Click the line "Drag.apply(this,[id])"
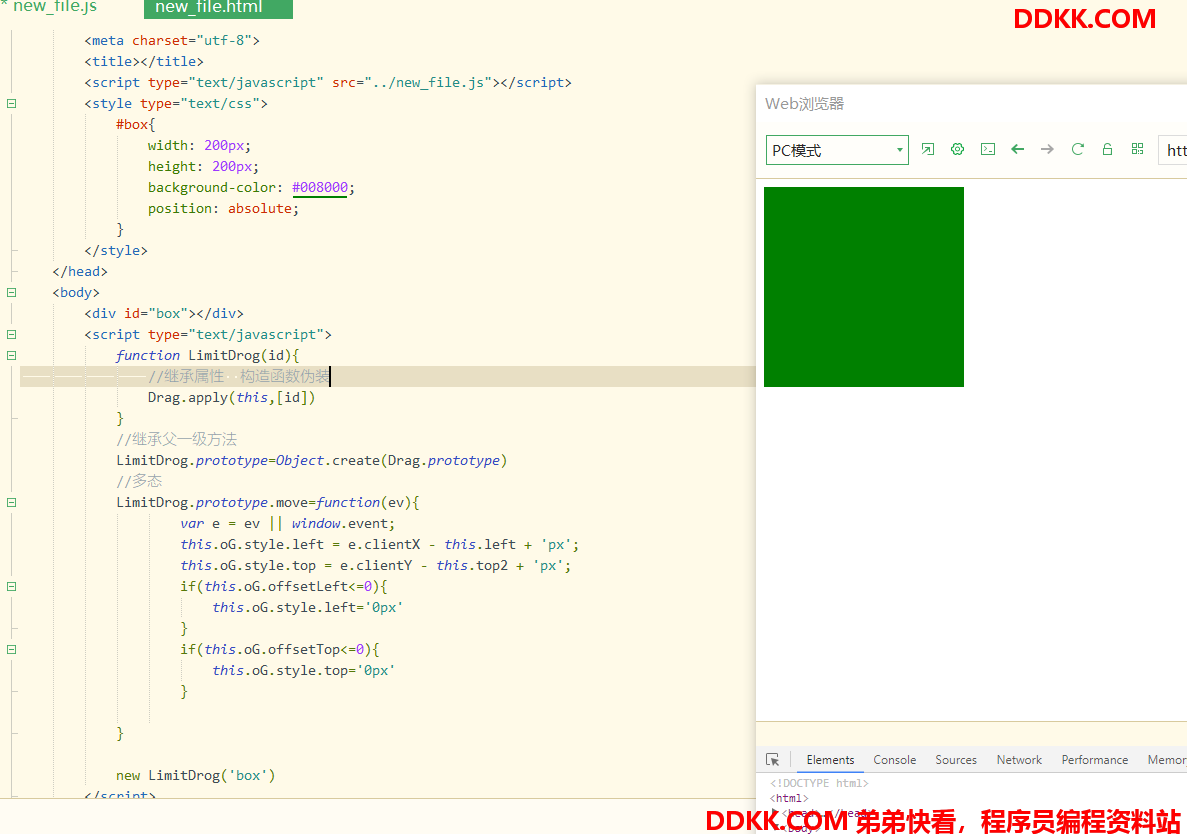 [x=231, y=397]
